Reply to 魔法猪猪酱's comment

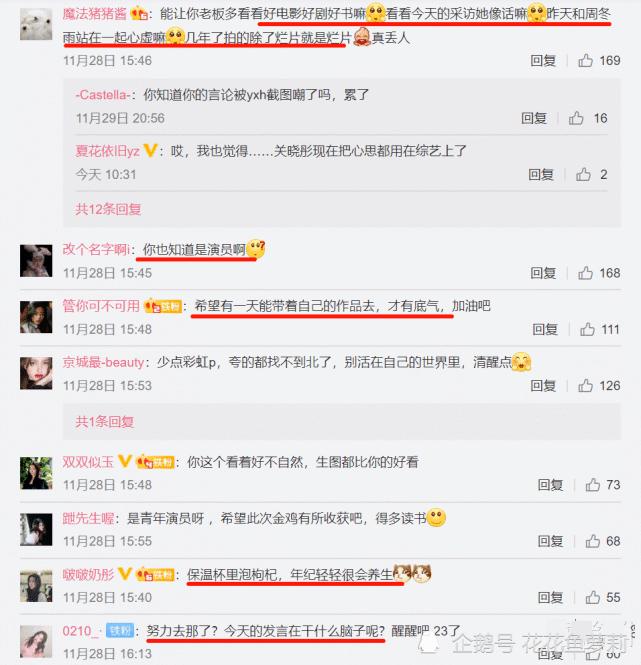(x=543, y=61)
